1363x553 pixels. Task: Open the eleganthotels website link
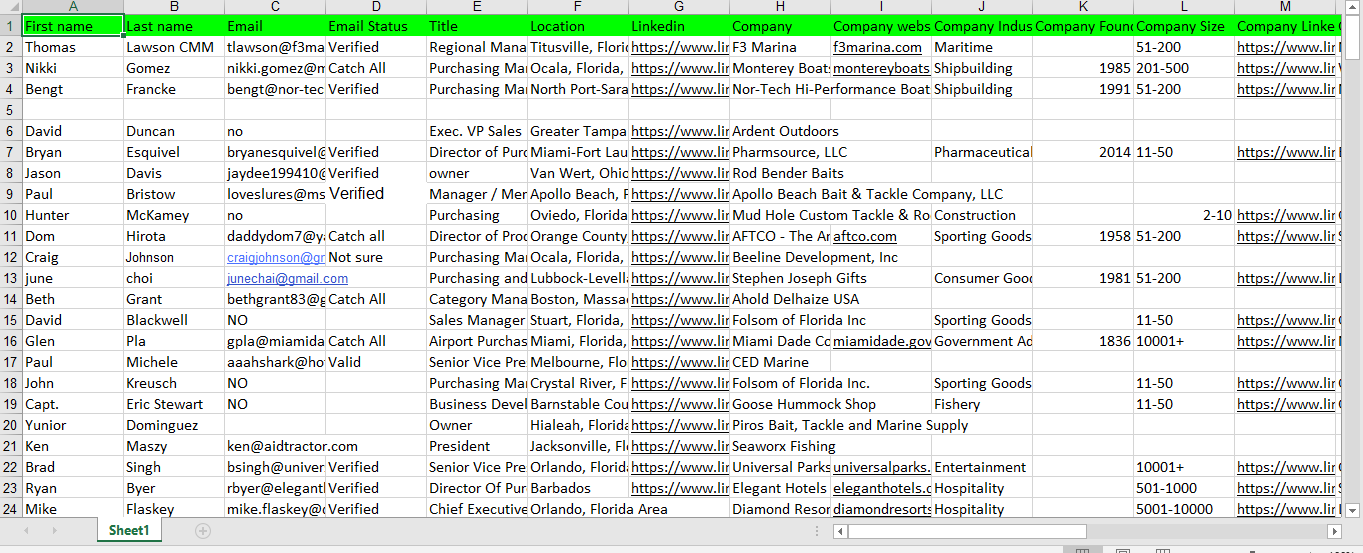pyautogui.click(x=881, y=488)
